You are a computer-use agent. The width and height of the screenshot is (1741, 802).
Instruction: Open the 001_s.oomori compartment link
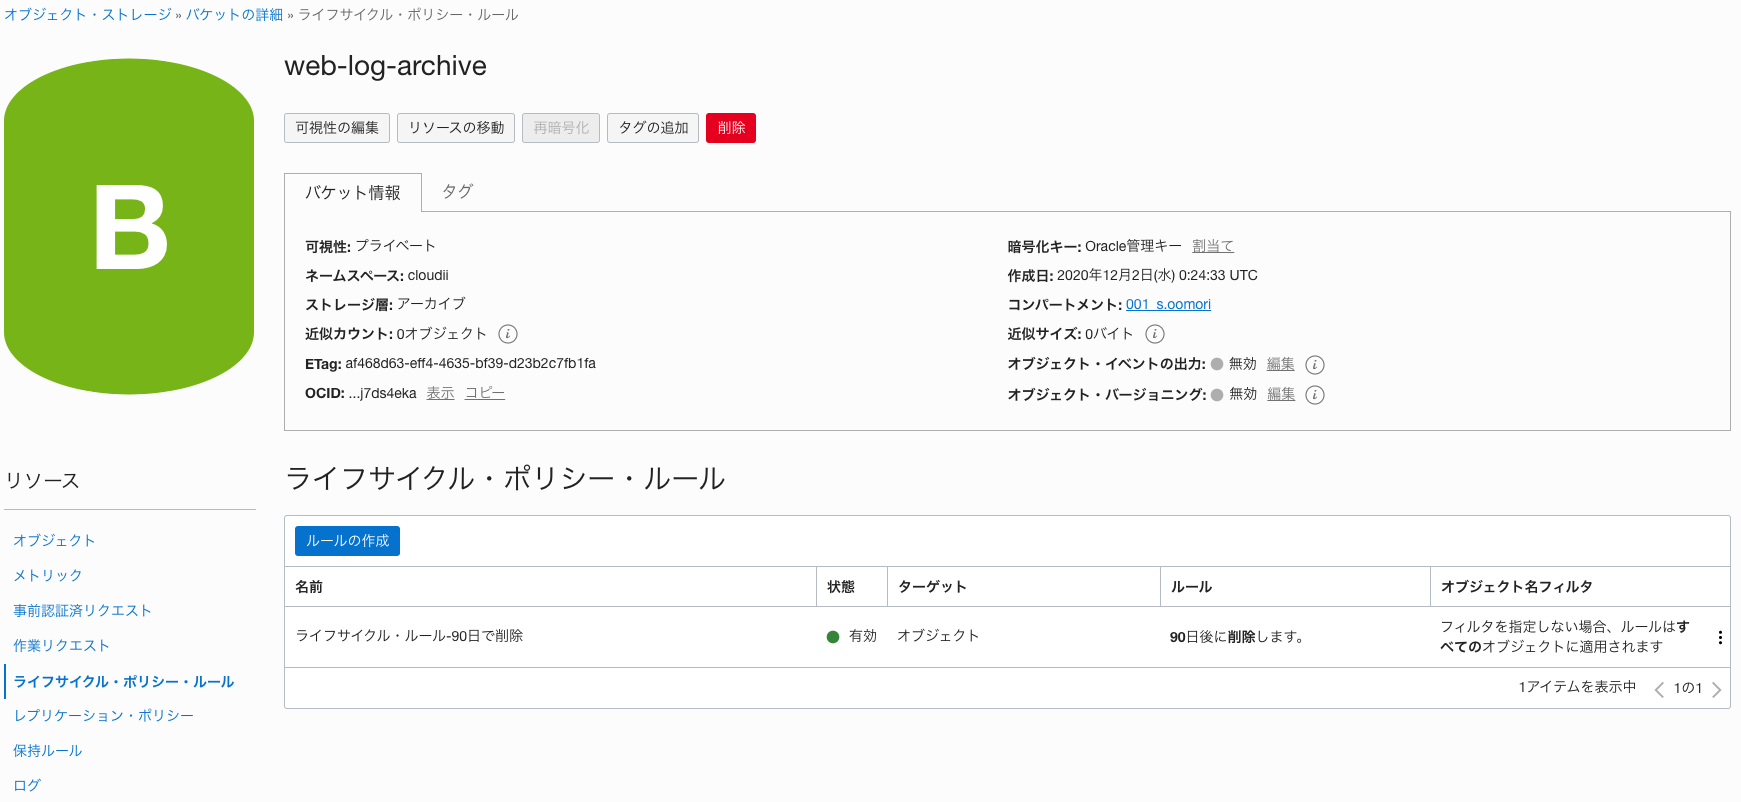(1168, 304)
